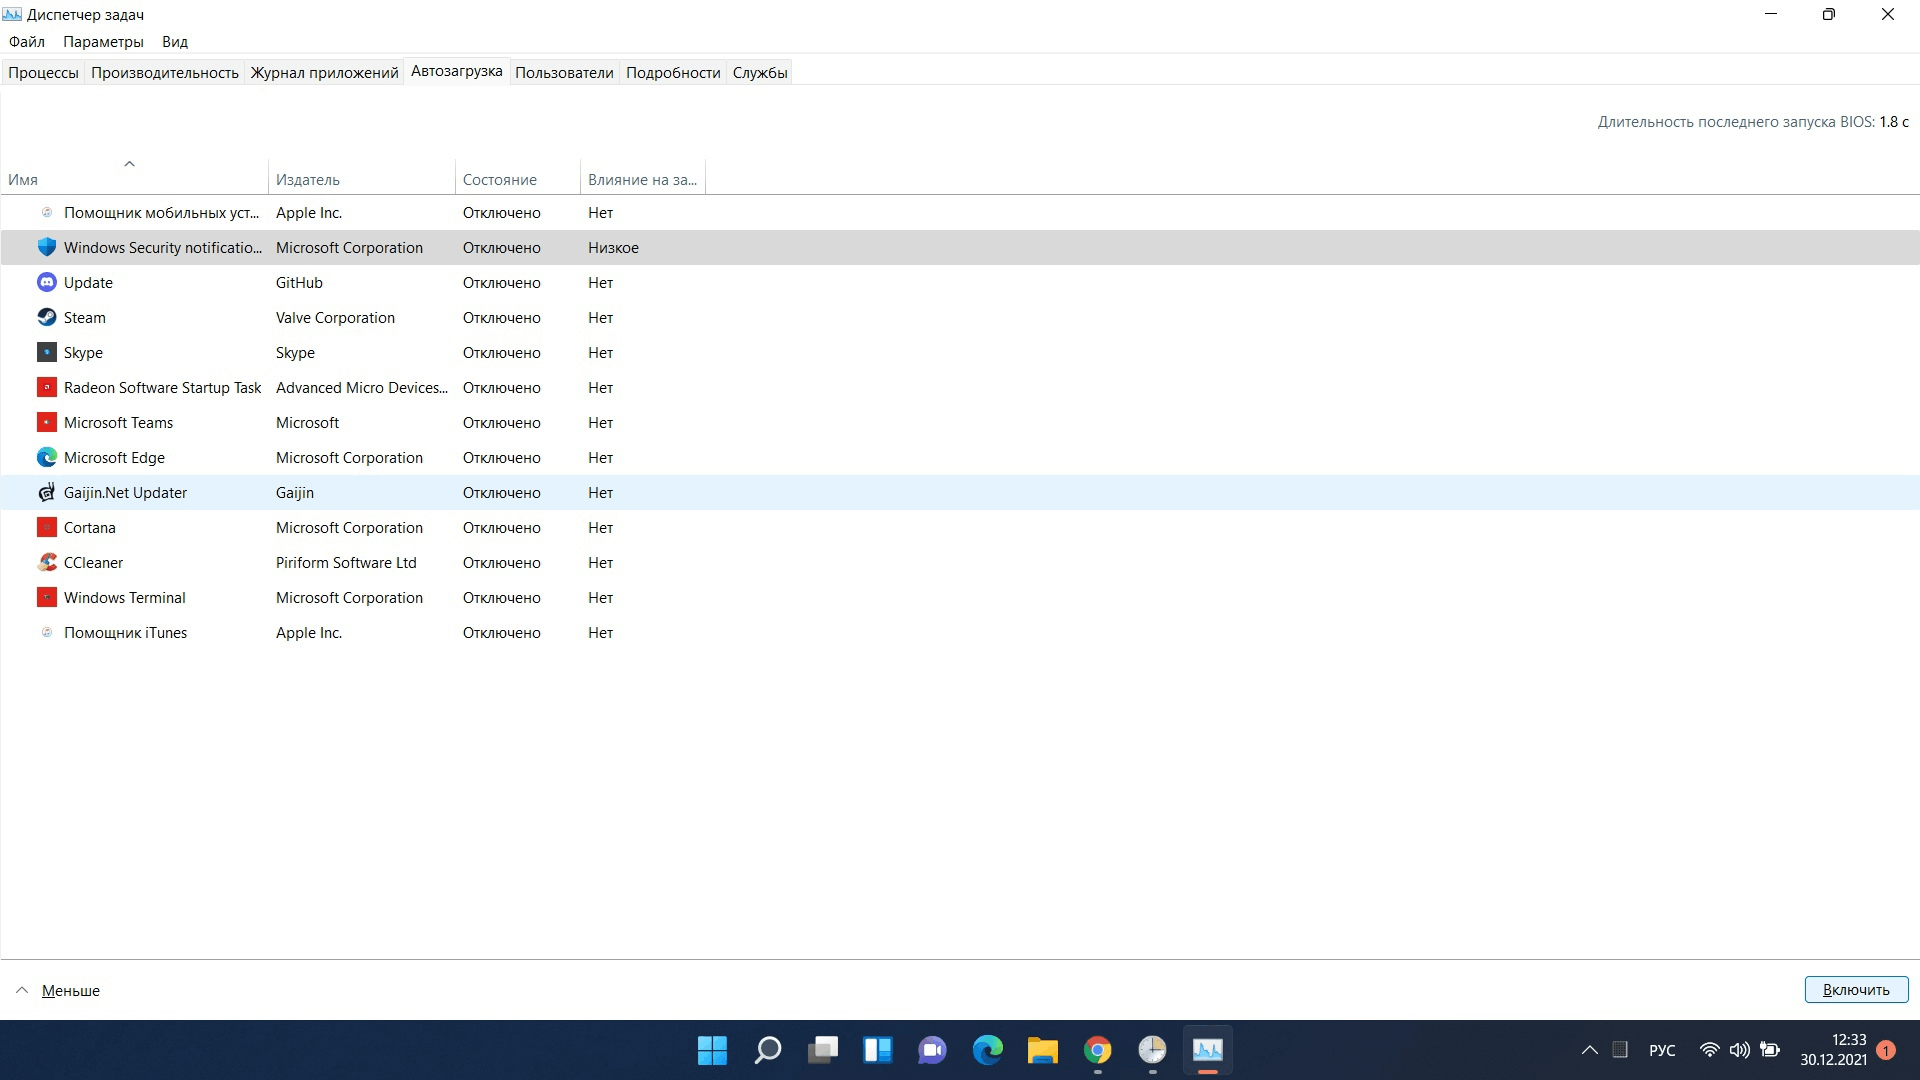
Task: Click the Низкое impact value
Action: click(x=613, y=247)
